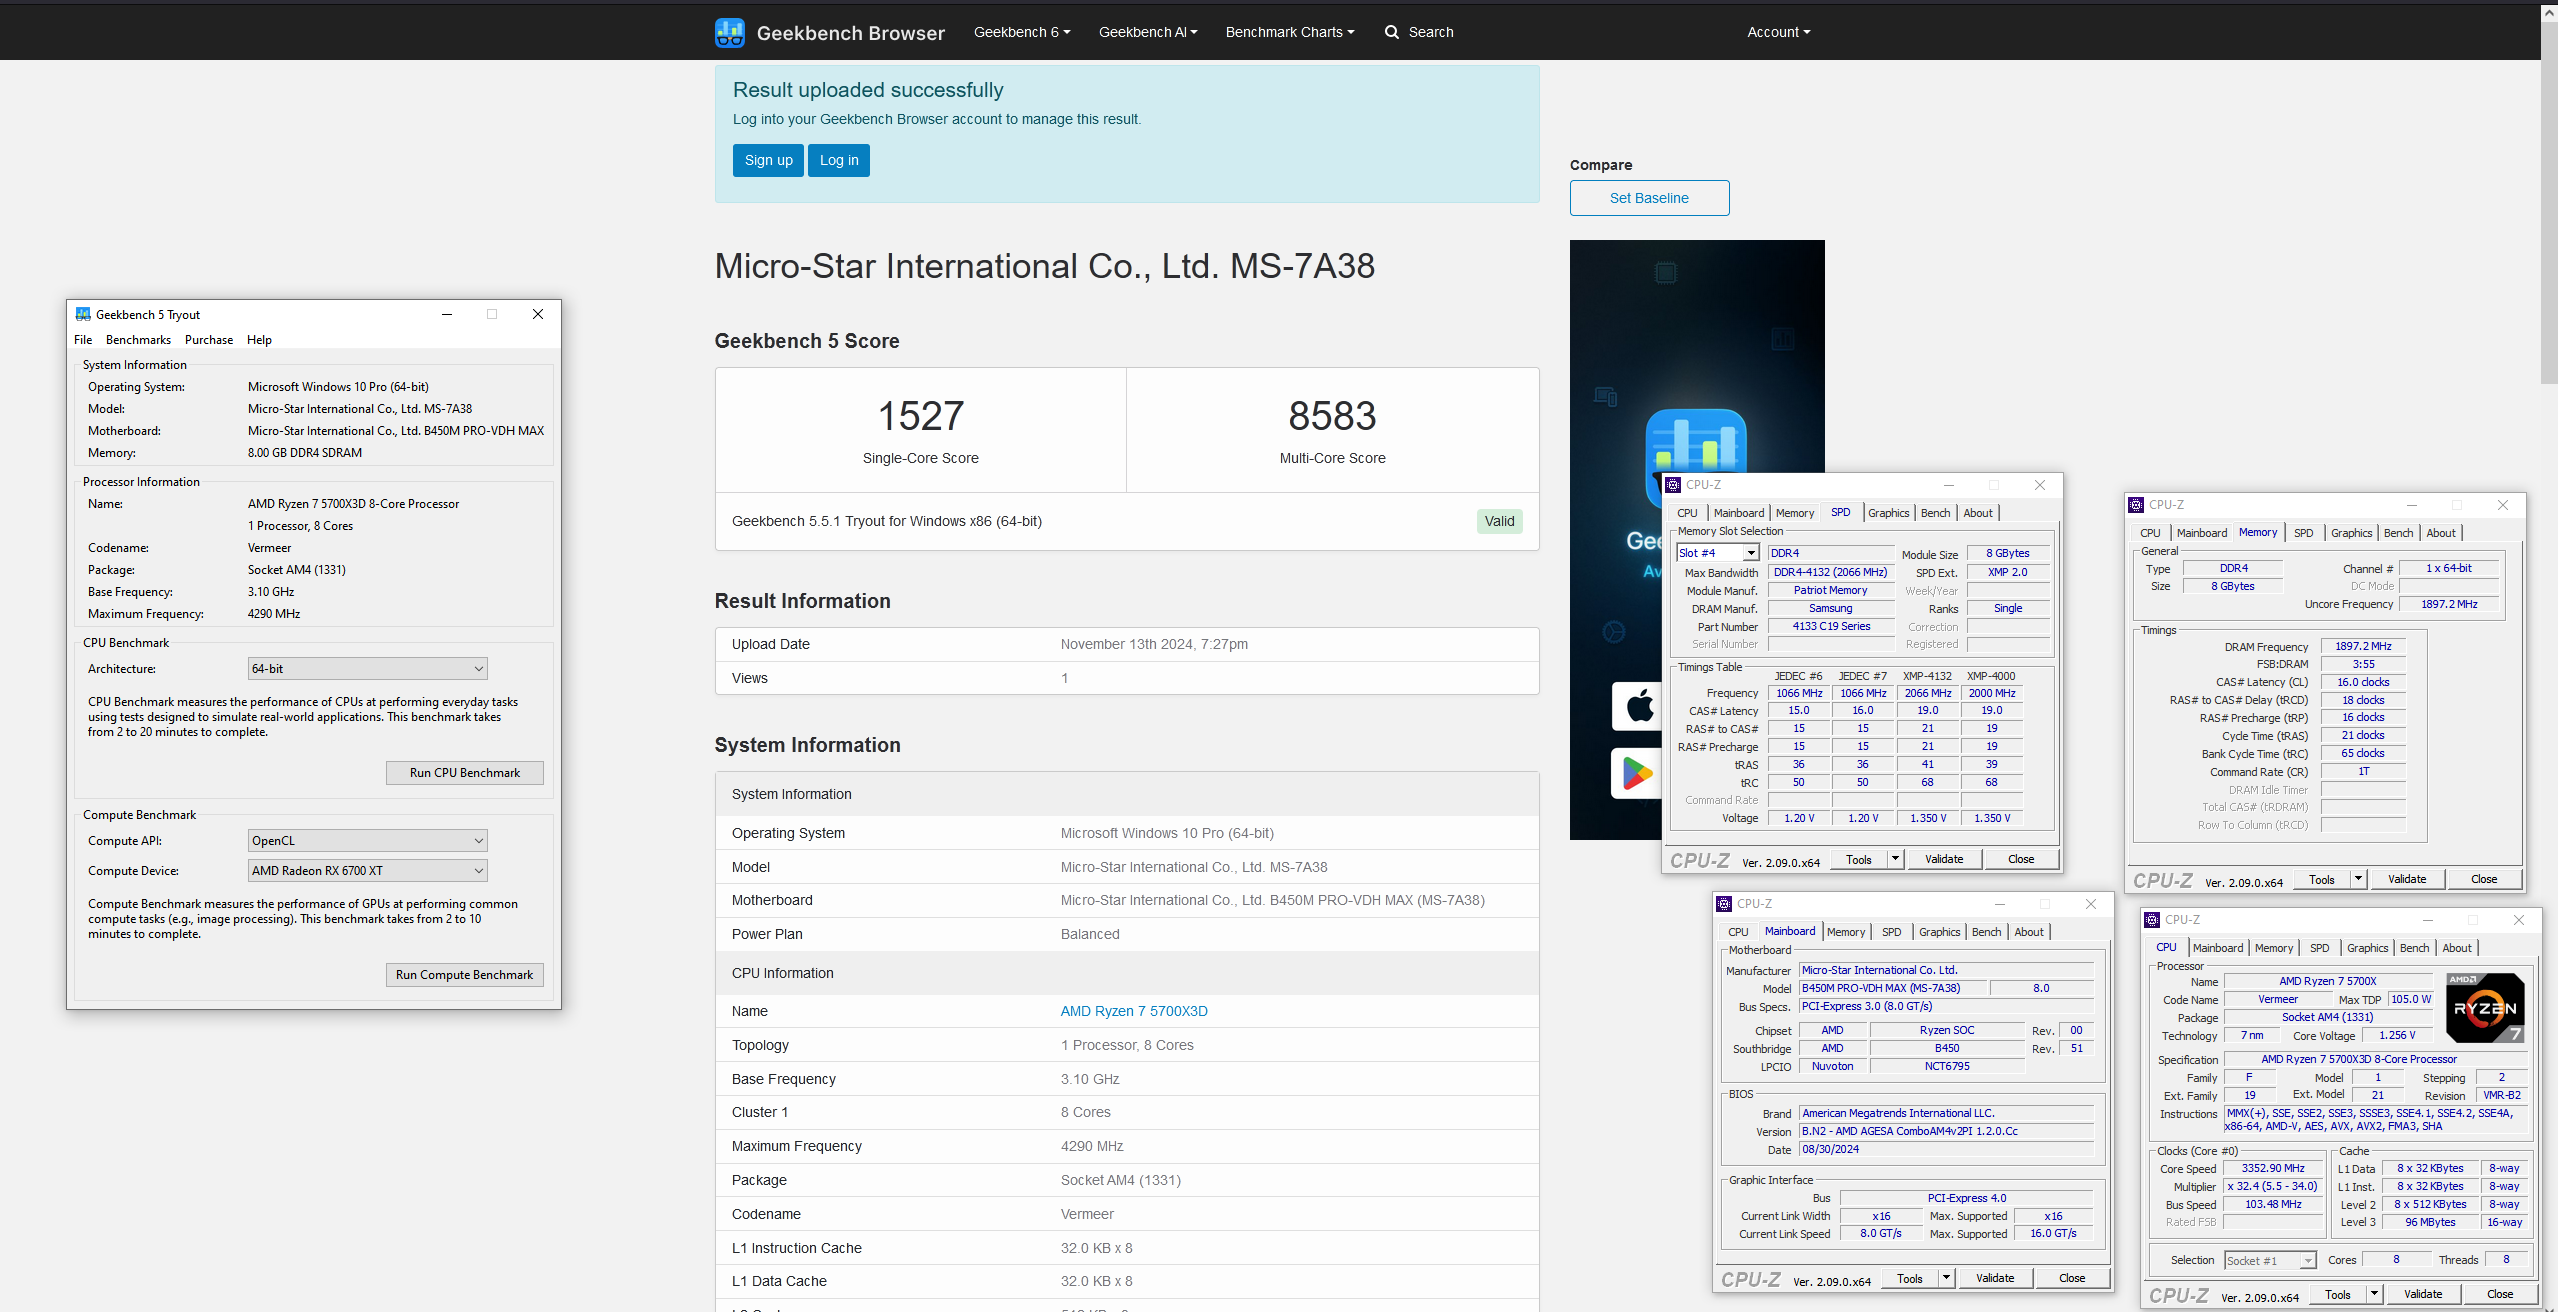2558x1312 pixels.
Task: Click the 1527 Single-Core Score value
Action: point(920,416)
